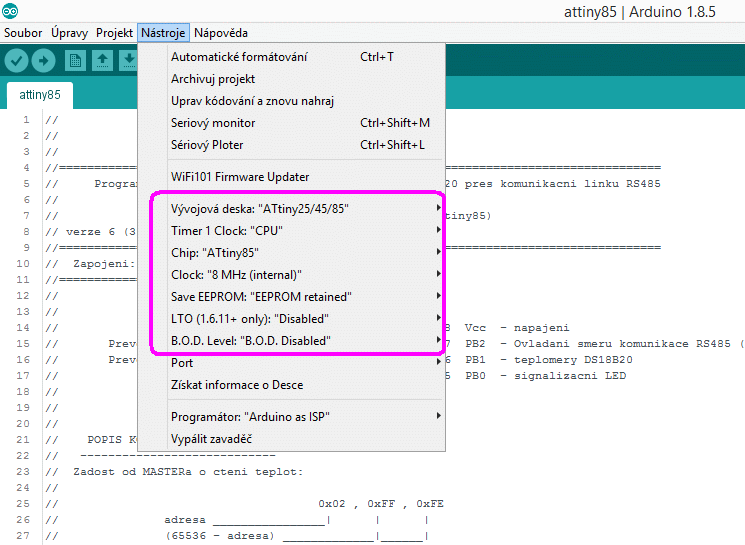The height and width of the screenshot is (545, 745).
Task: Click 'teplomery DS18B20' comment on line 16
Action: pyautogui.click(x=573, y=360)
